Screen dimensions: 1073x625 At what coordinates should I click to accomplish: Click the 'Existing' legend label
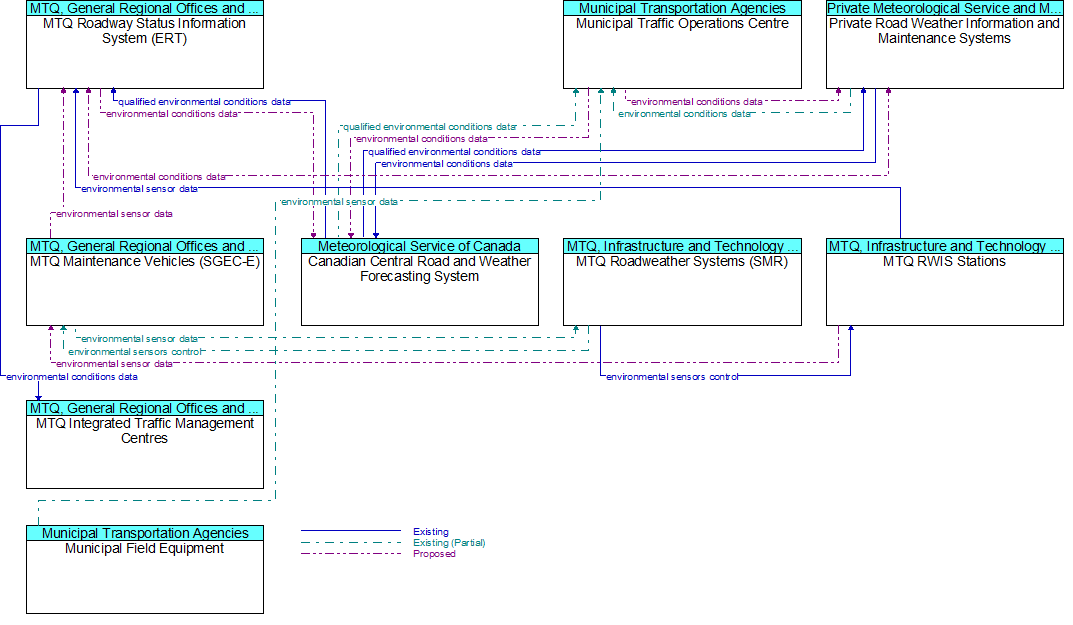click(x=431, y=532)
